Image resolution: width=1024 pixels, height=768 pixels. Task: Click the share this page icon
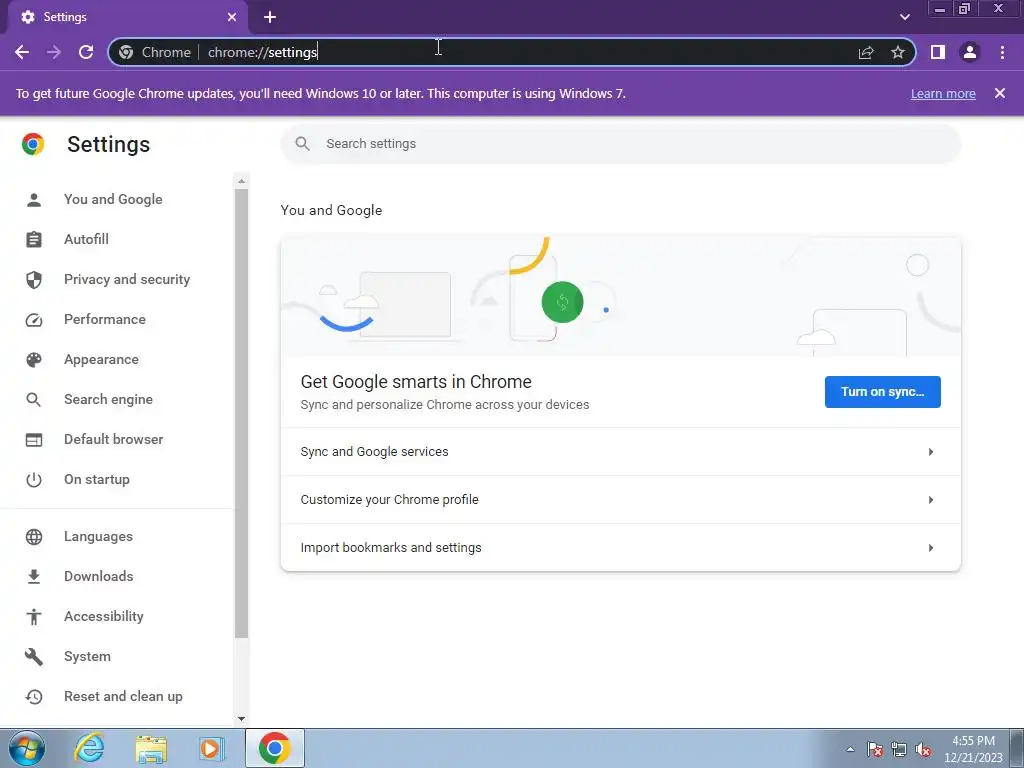point(866,52)
